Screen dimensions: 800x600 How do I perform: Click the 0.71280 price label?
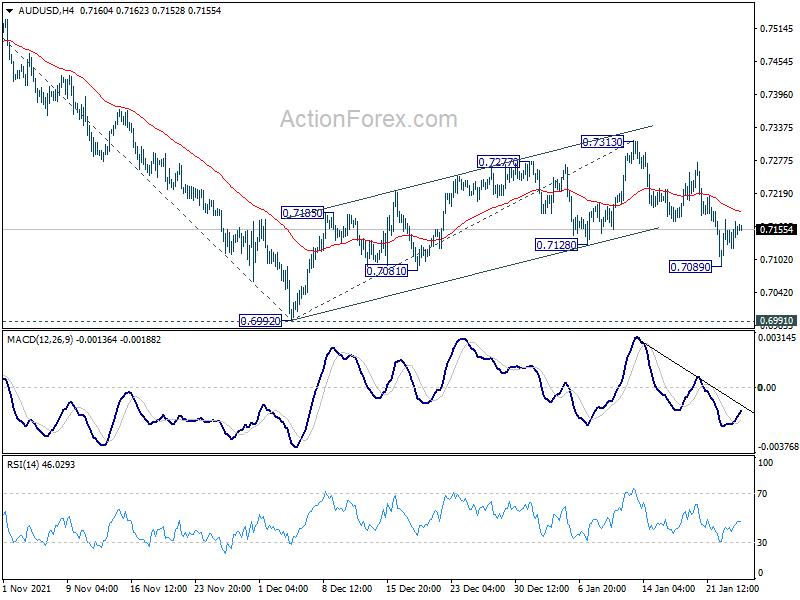(x=556, y=245)
